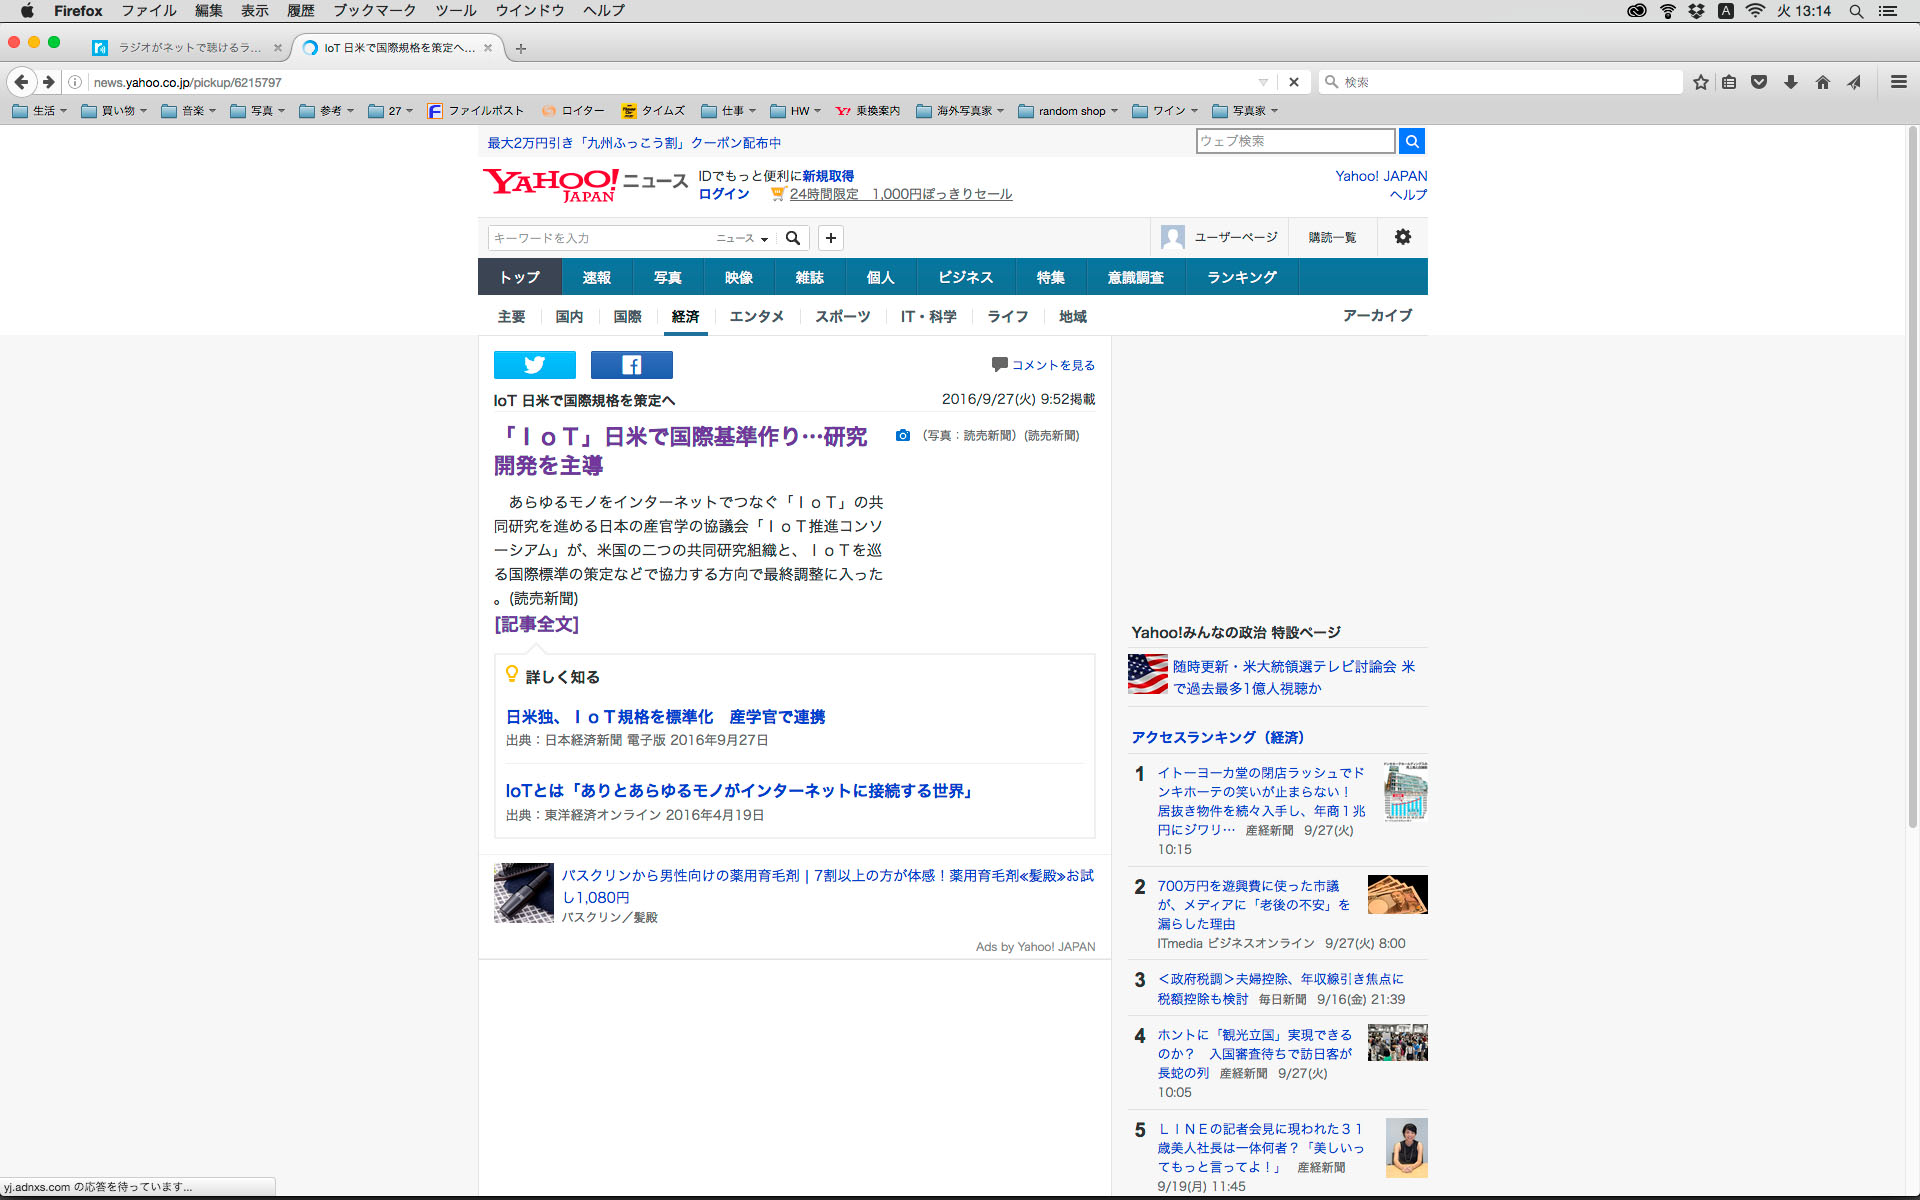
Task: Share article via Twitter button
Action: (x=534, y=365)
